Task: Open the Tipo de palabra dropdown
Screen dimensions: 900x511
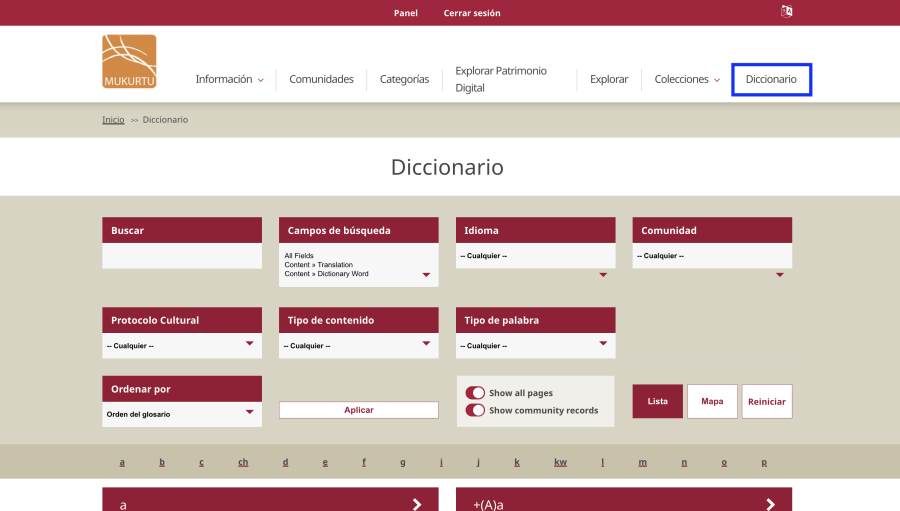Action: 536,346
